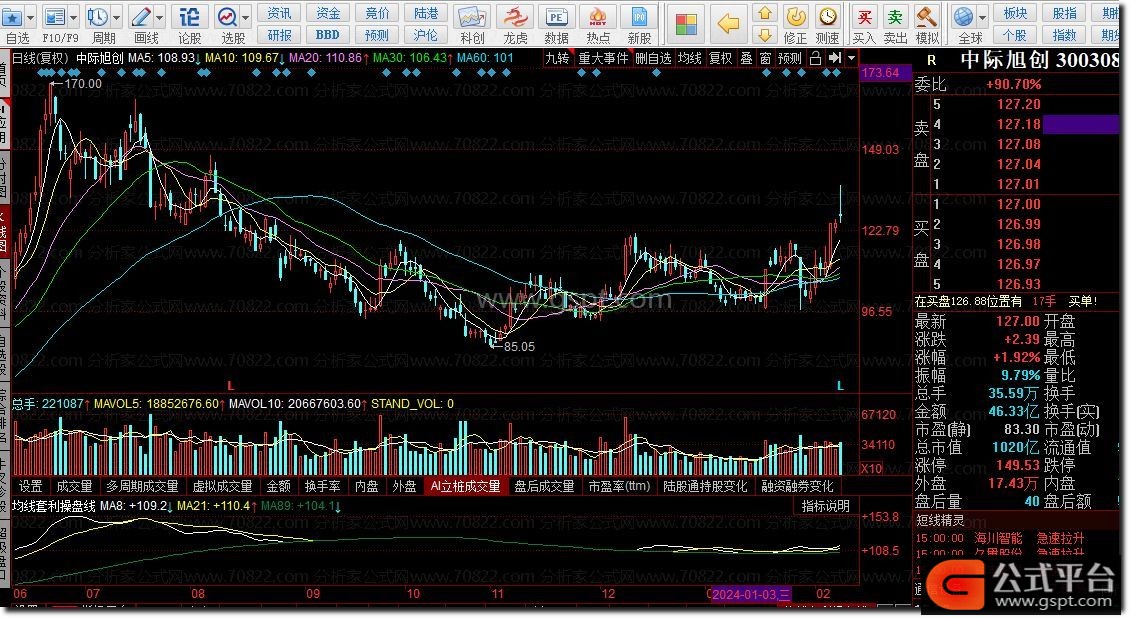Click the yellow down arrow icon

(765, 35)
